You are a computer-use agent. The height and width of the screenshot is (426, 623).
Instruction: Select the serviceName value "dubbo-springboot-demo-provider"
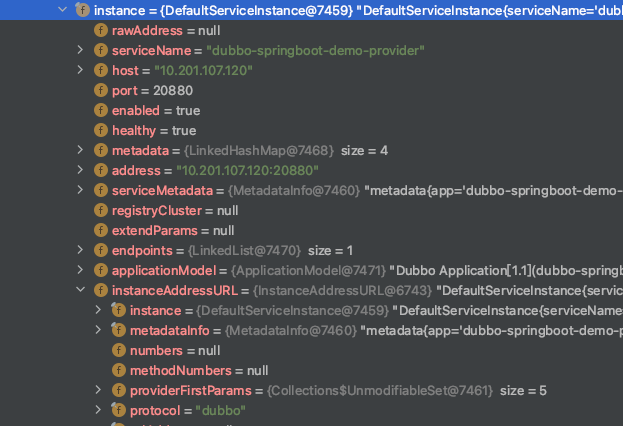(315, 50)
